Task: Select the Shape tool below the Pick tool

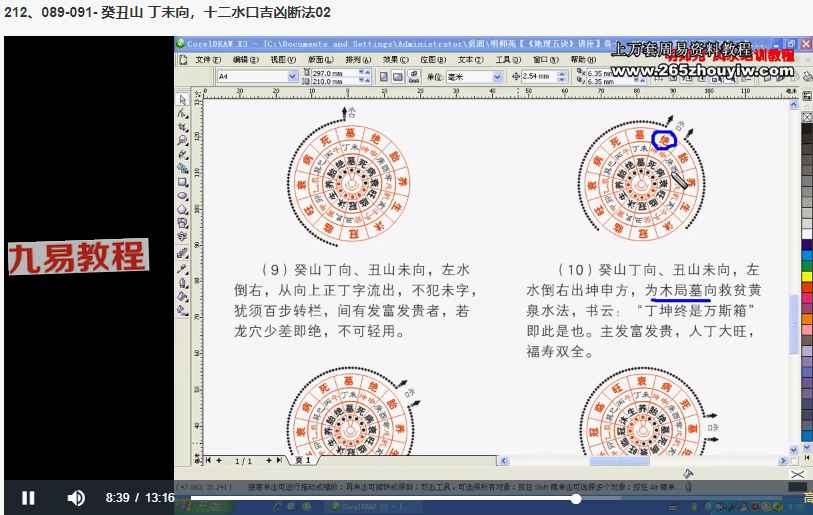Action: pos(183,113)
